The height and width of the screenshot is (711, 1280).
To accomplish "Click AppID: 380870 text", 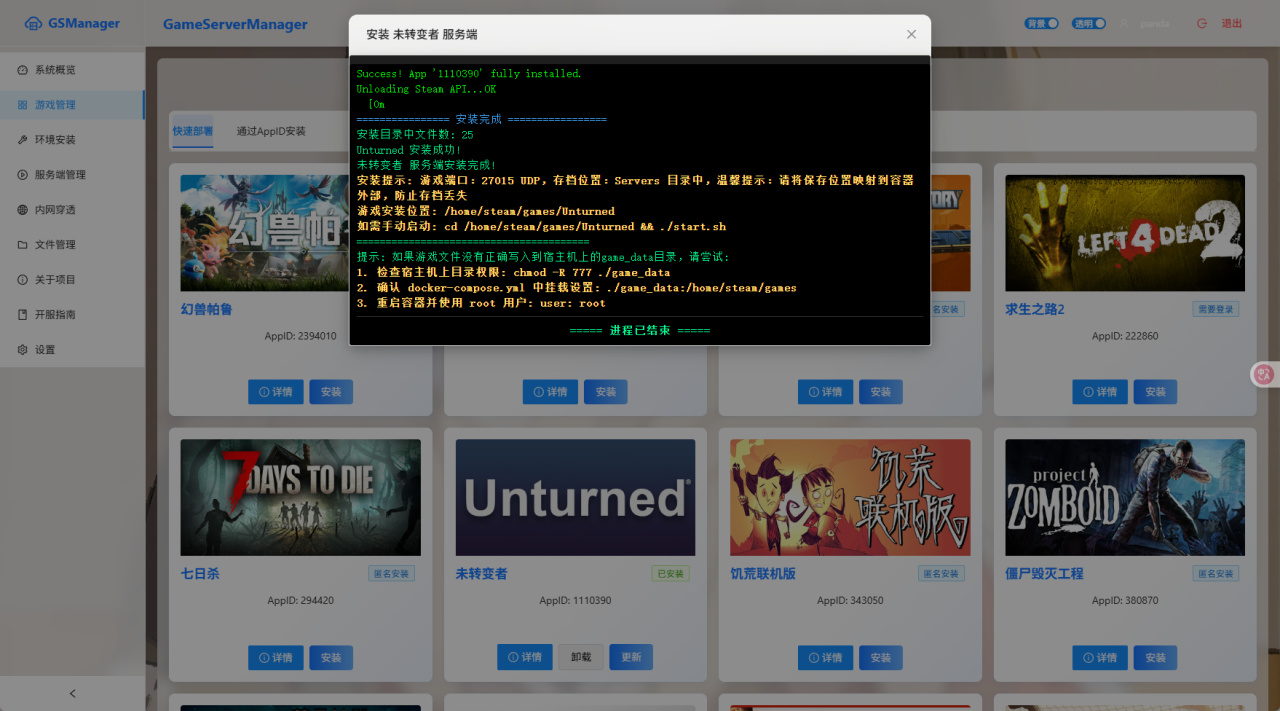I will tap(1125, 601).
